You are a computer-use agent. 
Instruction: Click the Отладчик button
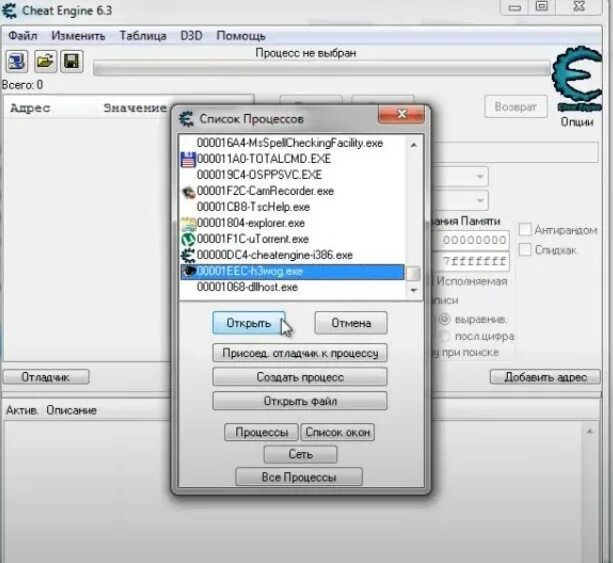pyautogui.click(x=46, y=377)
